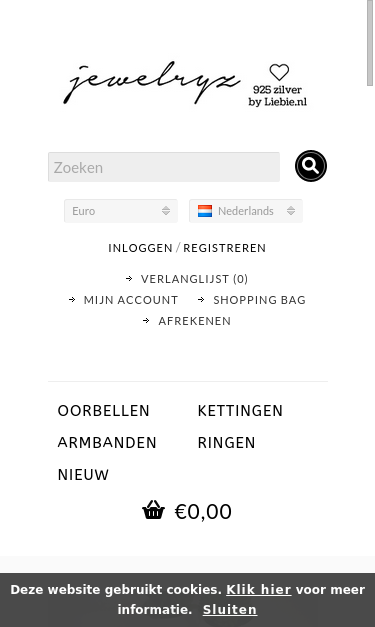Open the Euro currency dropdown
Viewport: 375px width, 627px height.
[x=121, y=211]
